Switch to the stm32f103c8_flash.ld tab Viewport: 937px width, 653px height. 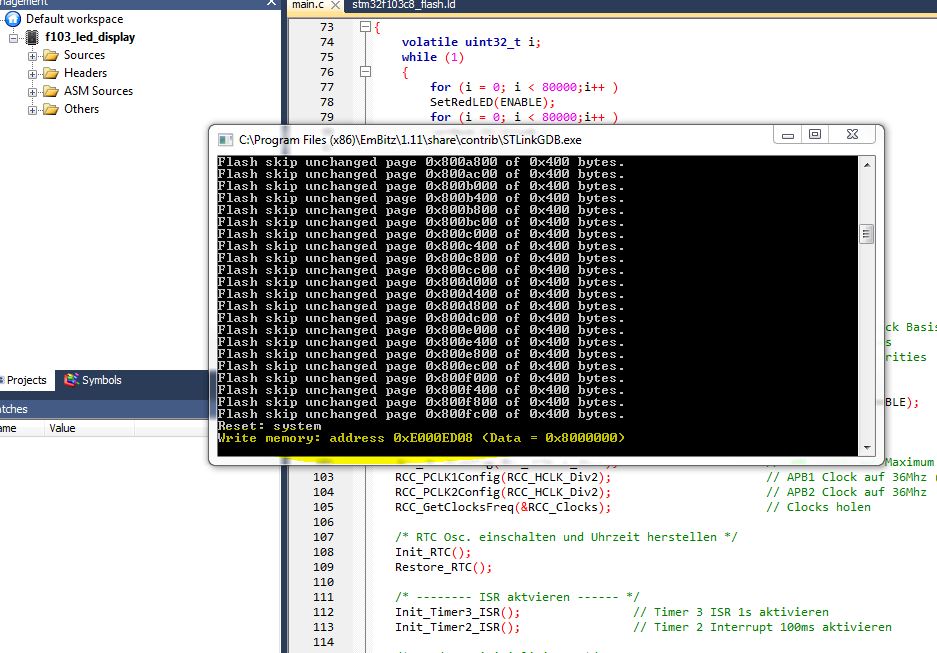click(x=403, y=5)
